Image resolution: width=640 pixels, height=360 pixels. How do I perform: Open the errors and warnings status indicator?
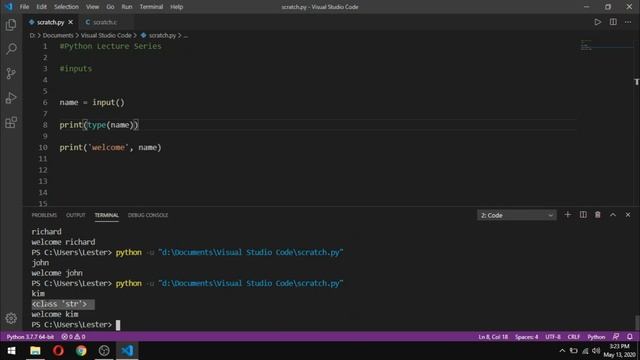click(x=73, y=337)
